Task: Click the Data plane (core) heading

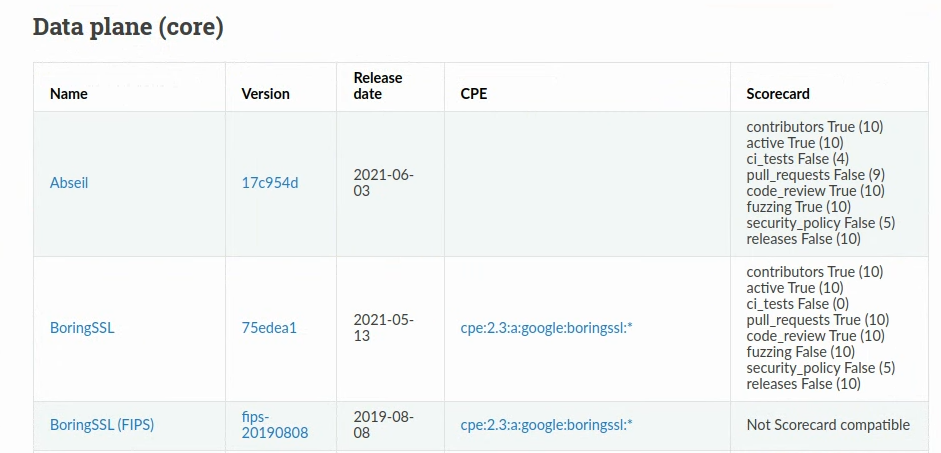Action: coord(128,27)
